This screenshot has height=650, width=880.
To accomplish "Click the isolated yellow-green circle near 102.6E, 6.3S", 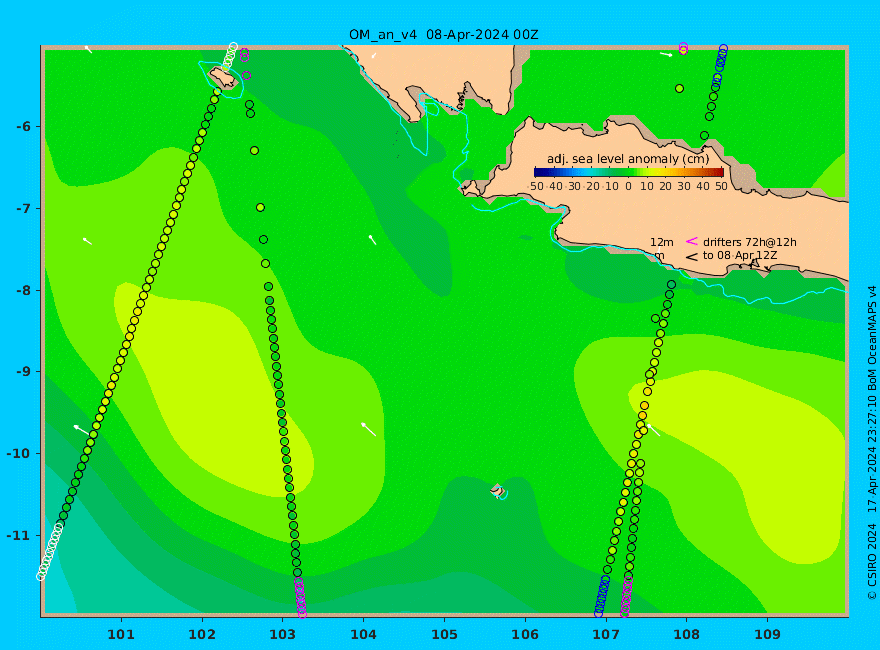I will point(254,150).
